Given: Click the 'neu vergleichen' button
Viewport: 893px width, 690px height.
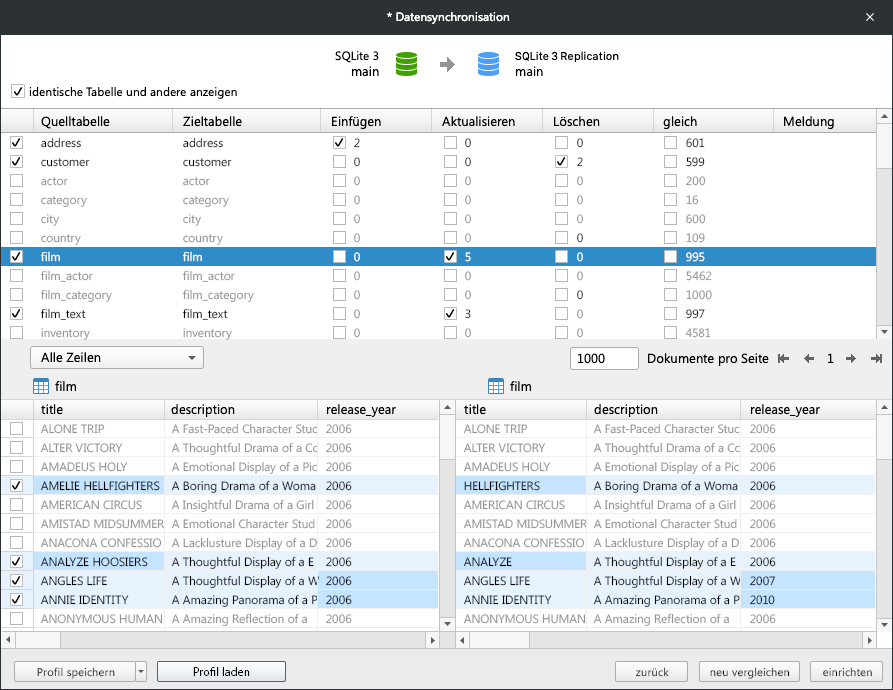Looking at the screenshot, I should (748, 671).
